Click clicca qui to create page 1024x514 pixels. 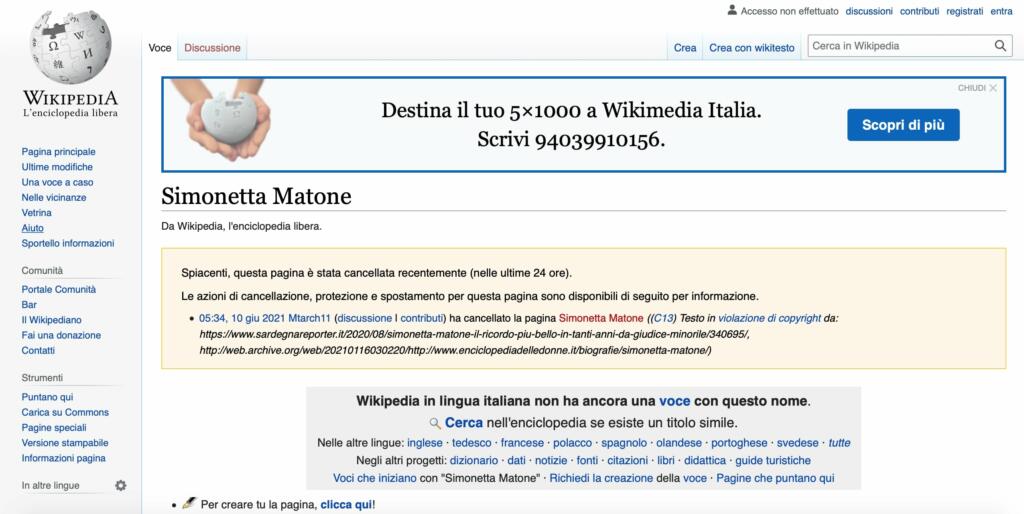[346, 505]
